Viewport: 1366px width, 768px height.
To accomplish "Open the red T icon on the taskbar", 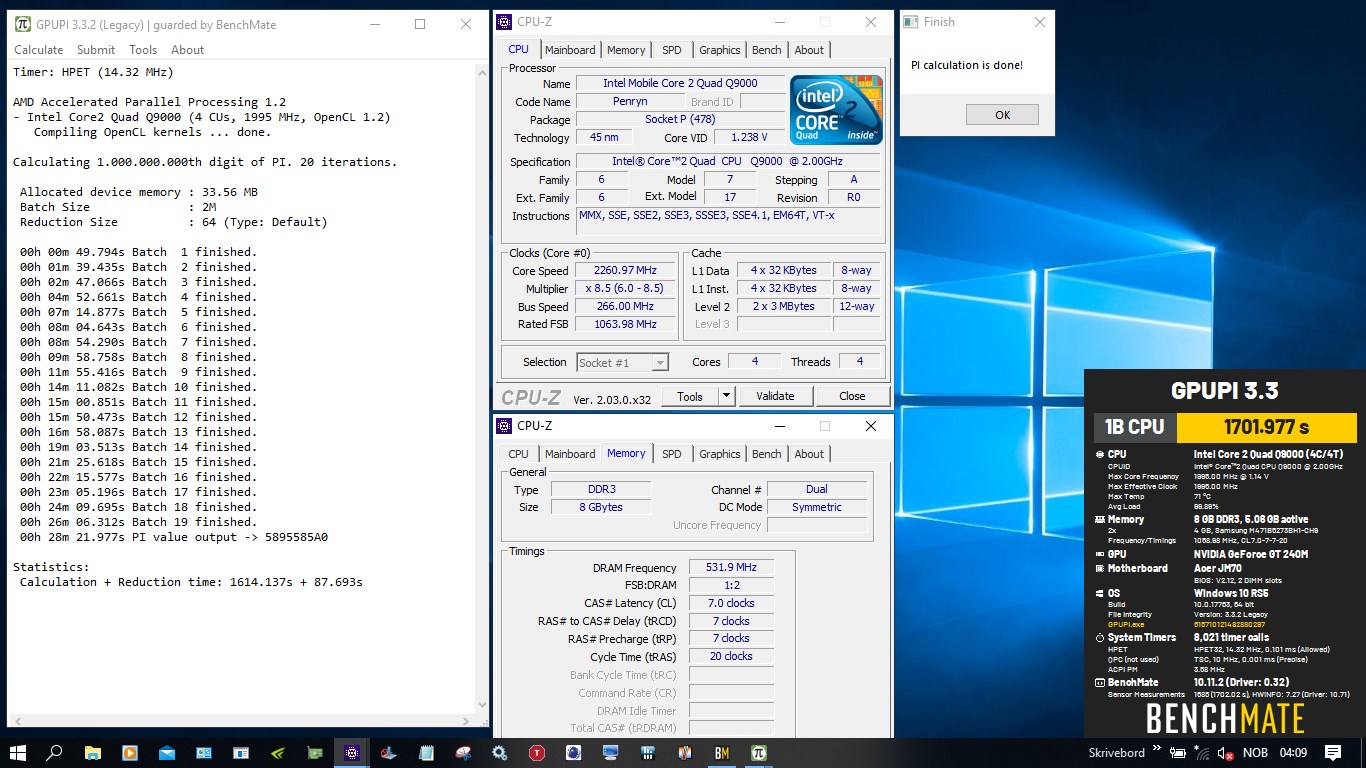I will tap(537, 753).
